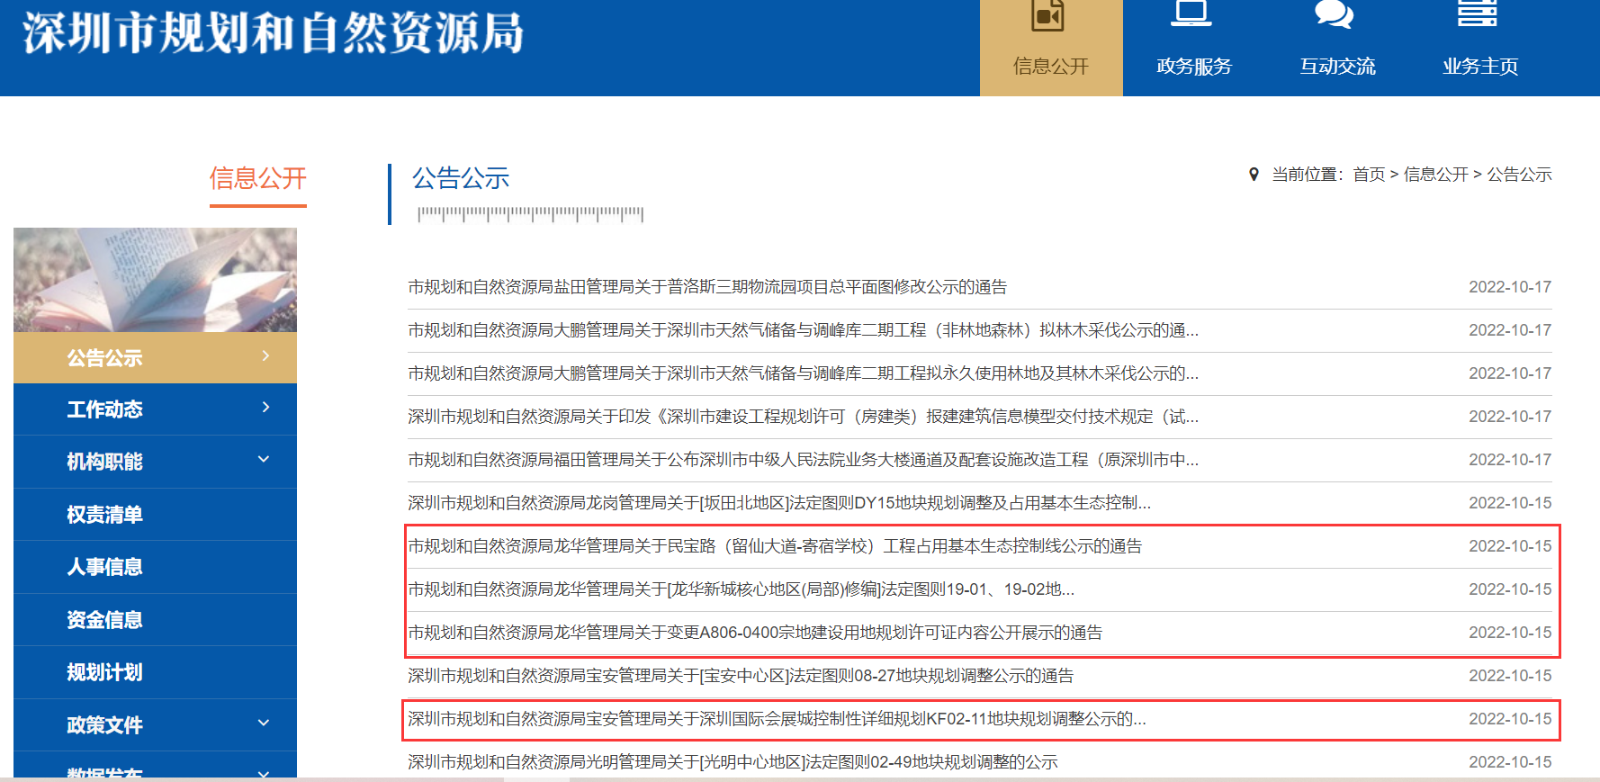Screen dimensions: 1600x782
Task: Open the 权责清单 sidebar section
Action: (x=105, y=515)
